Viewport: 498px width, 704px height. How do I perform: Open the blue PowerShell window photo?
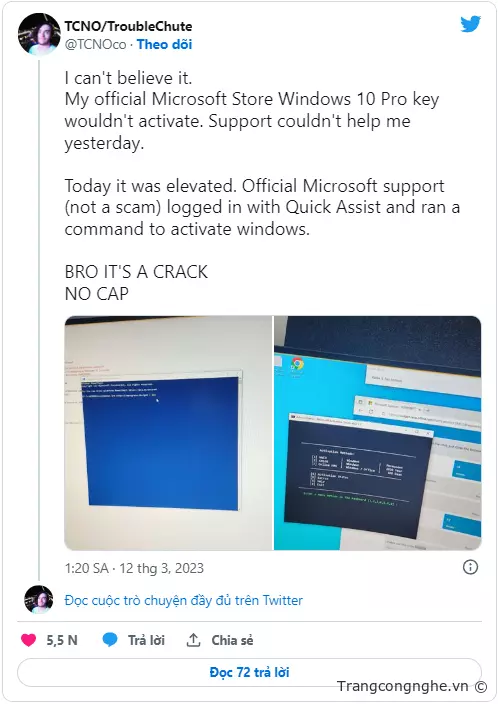[x=168, y=433]
